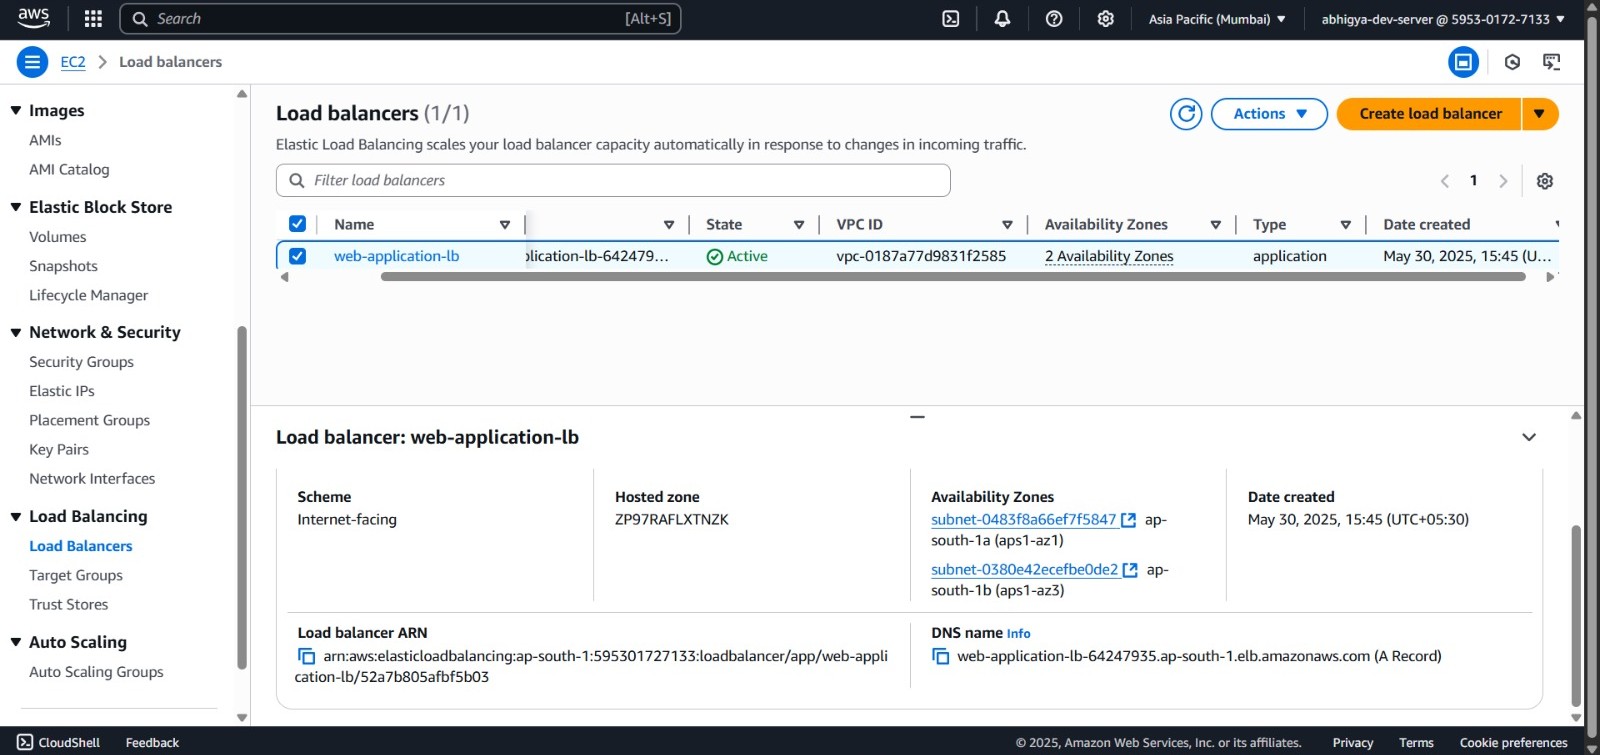Click the hexagon clock icon
The height and width of the screenshot is (755, 1600).
click(x=1512, y=62)
